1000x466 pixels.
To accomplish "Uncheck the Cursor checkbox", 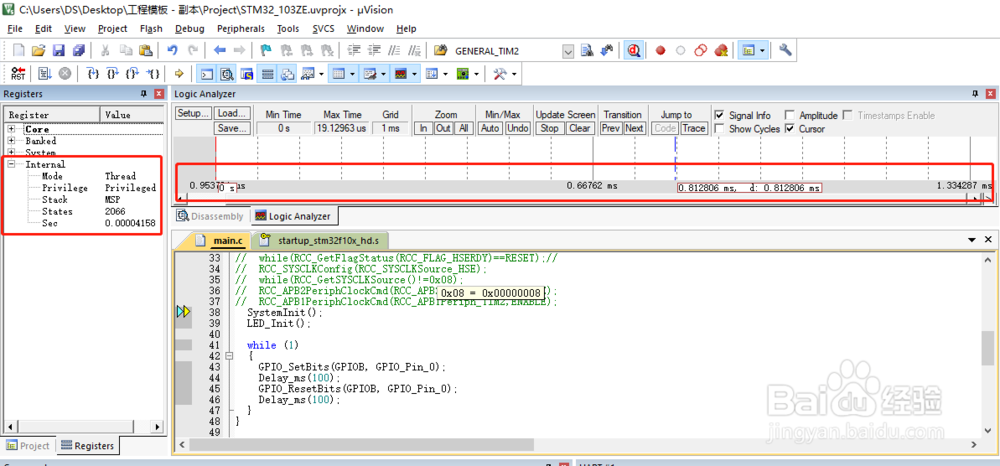I will click(790, 129).
